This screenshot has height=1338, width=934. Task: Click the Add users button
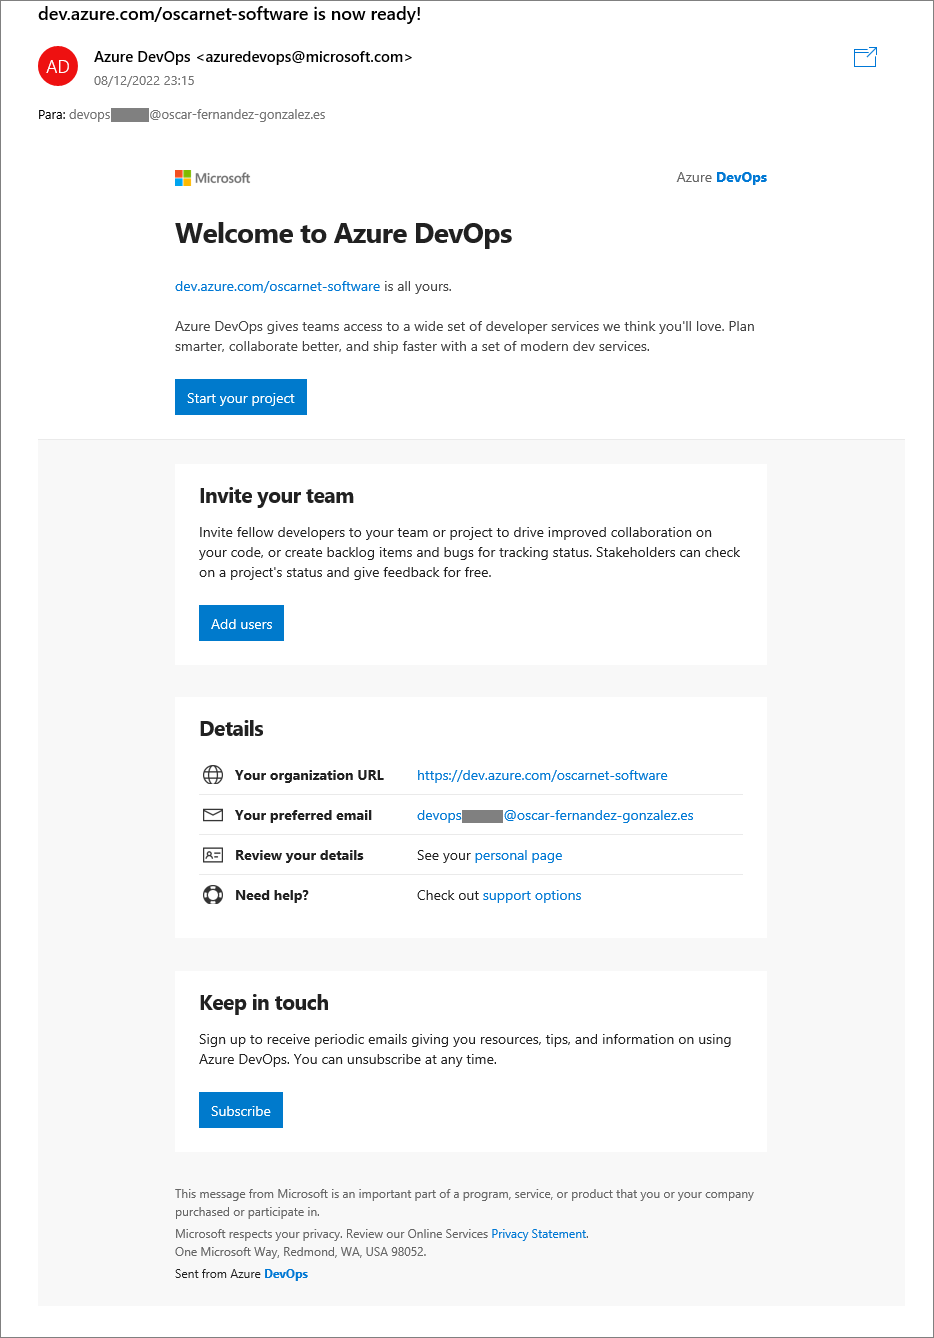(241, 623)
